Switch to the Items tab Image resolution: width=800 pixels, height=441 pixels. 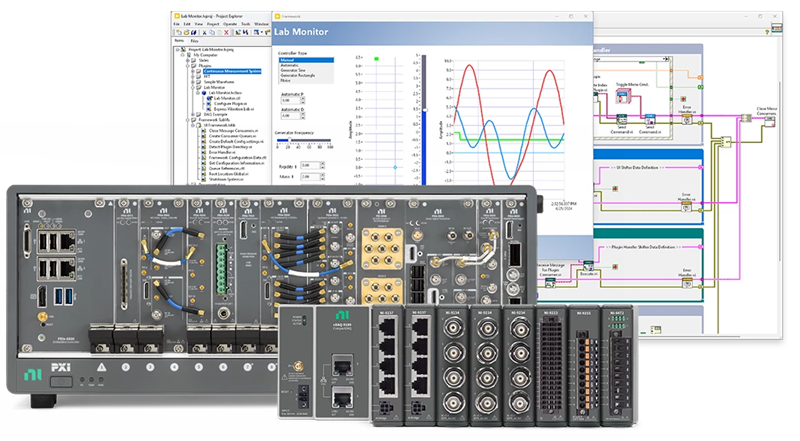tap(180, 40)
